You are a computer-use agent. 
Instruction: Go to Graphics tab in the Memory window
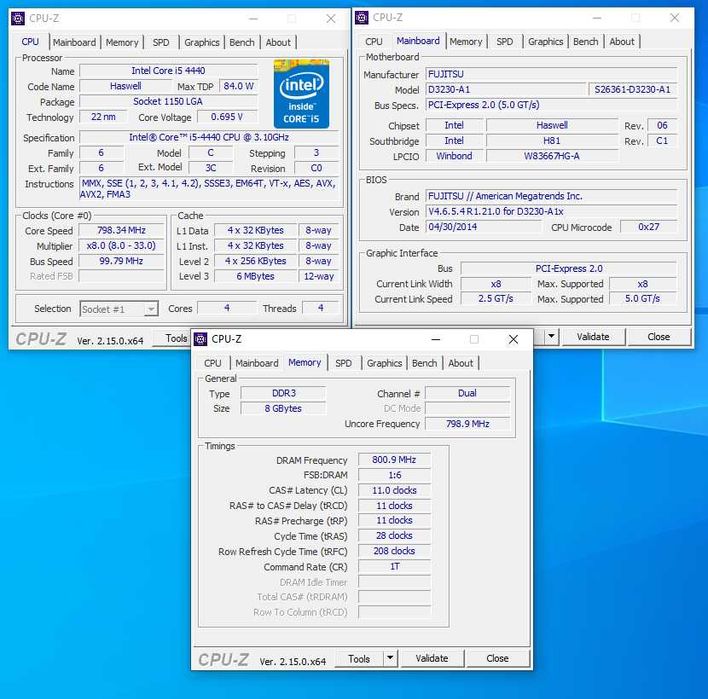point(384,363)
